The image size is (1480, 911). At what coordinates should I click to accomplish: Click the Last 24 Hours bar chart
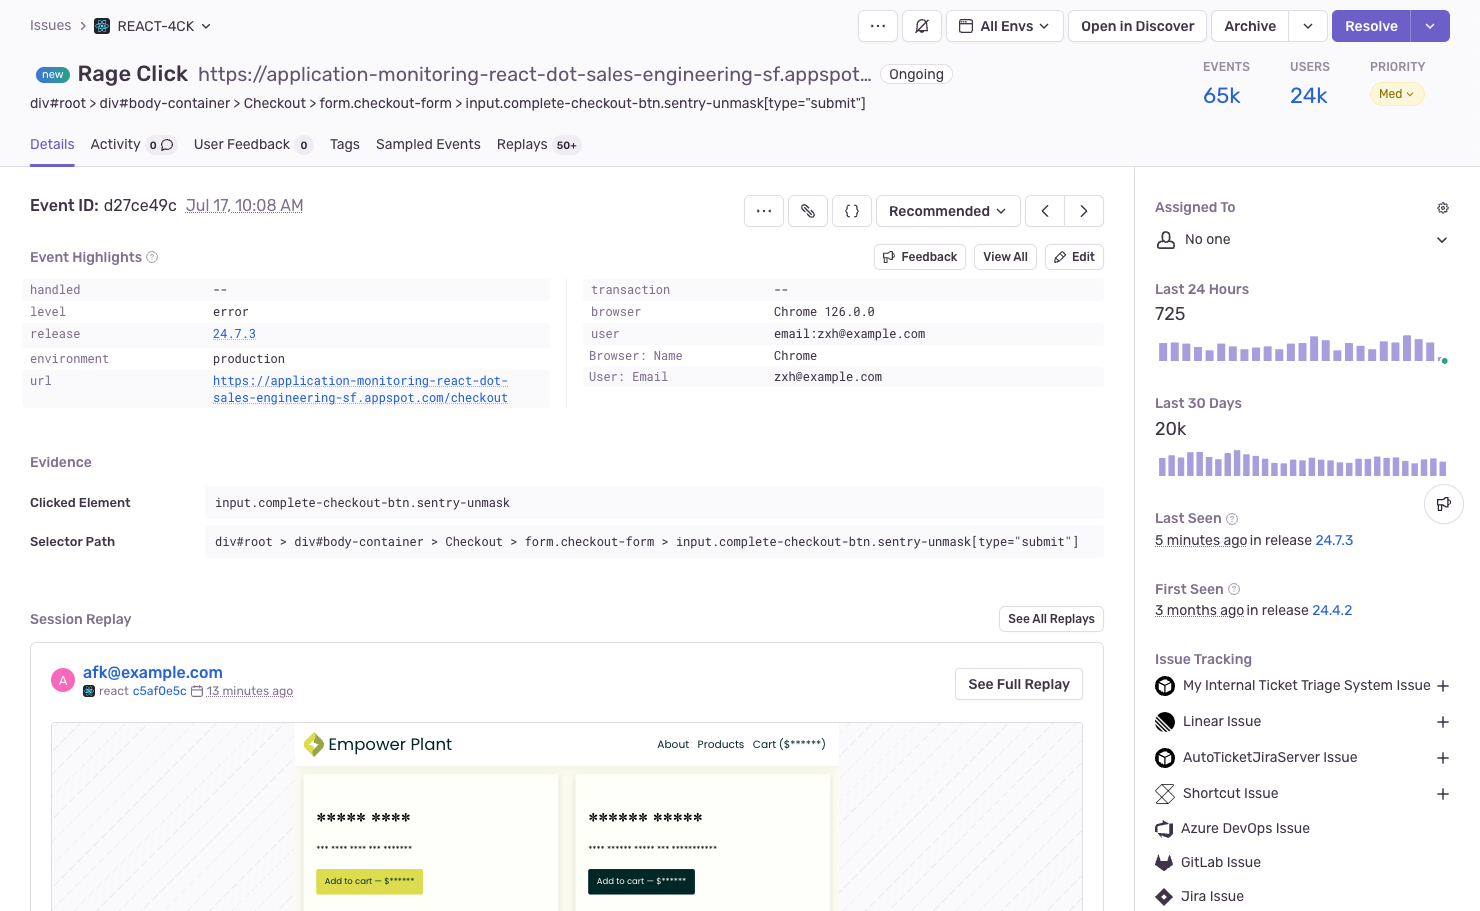[1298, 349]
